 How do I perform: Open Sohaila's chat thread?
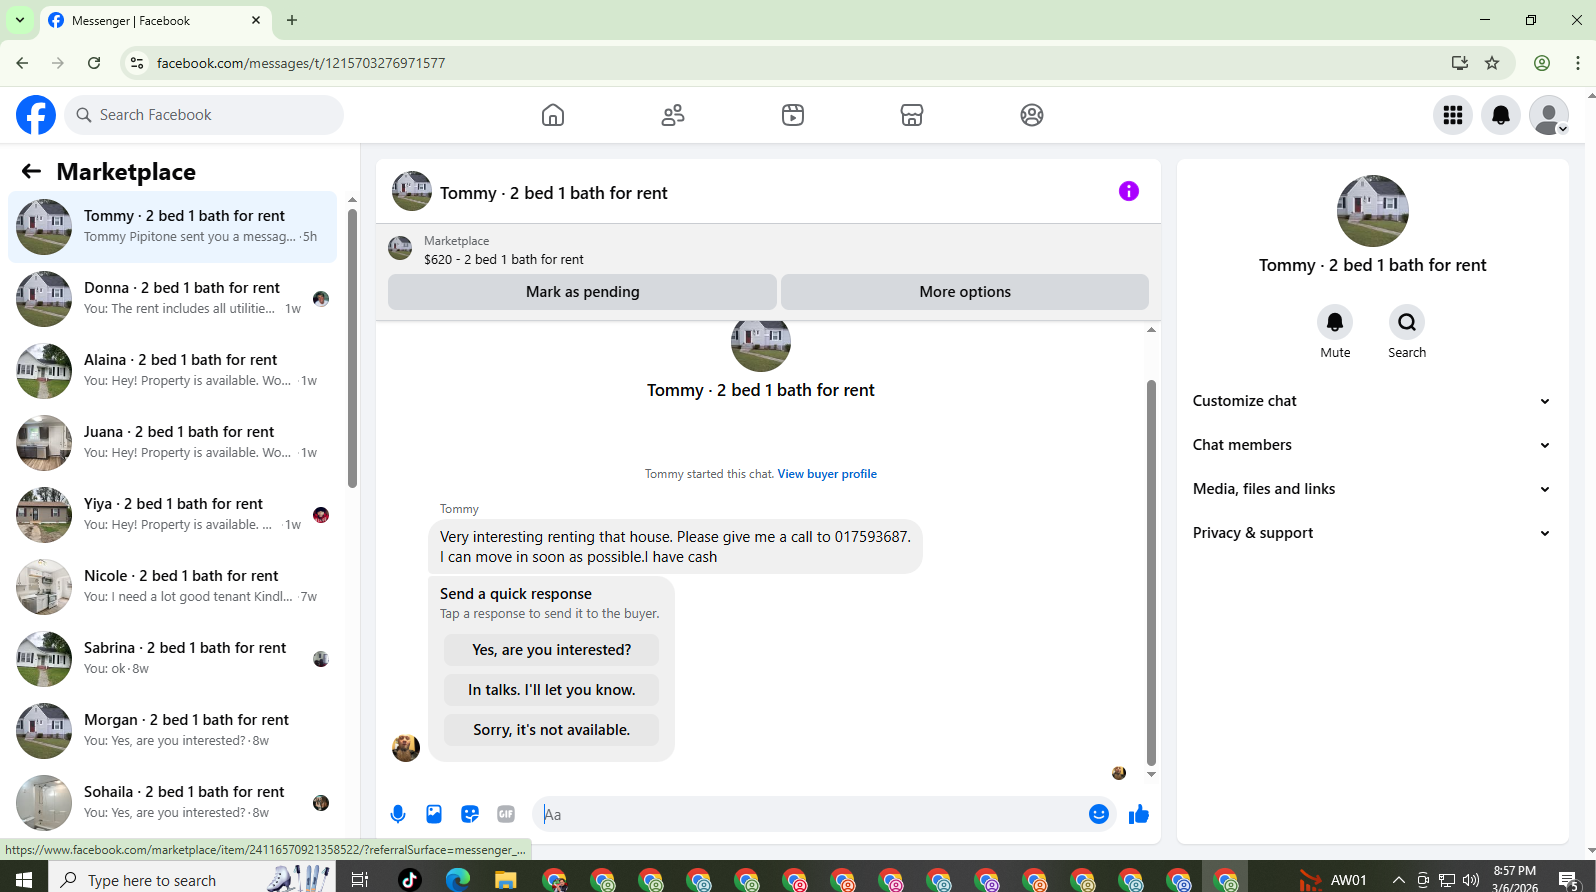point(172,803)
